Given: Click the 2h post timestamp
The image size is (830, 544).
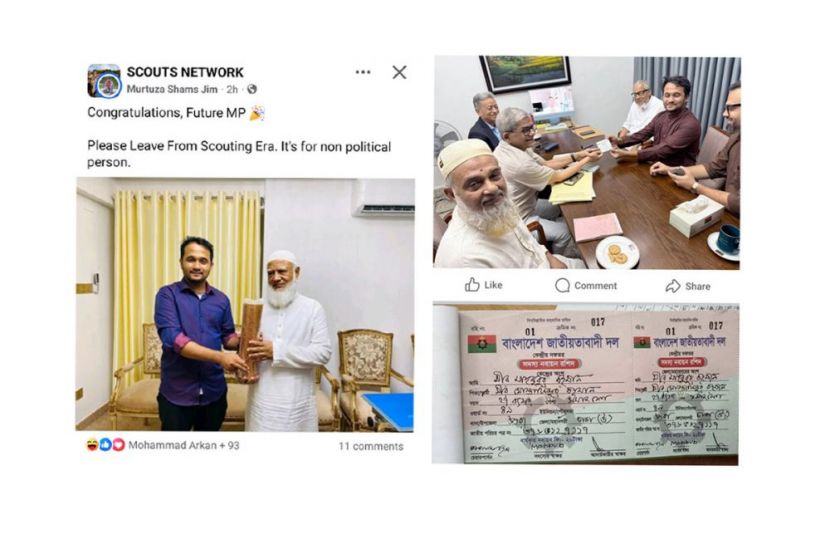Looking at the screenshot, I should coord(232,89).
